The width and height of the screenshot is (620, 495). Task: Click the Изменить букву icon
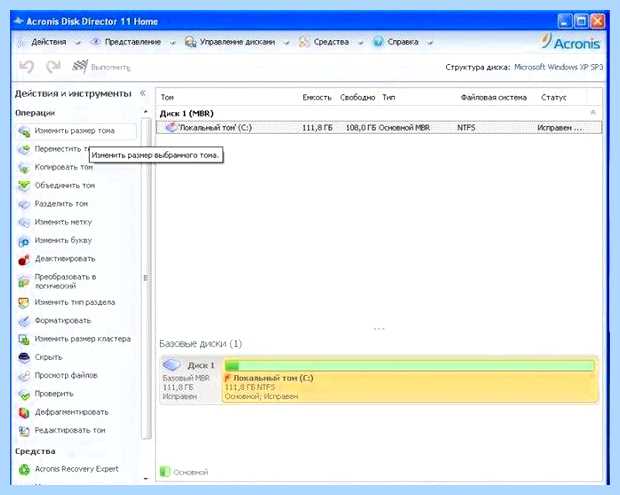coord(24,241)
